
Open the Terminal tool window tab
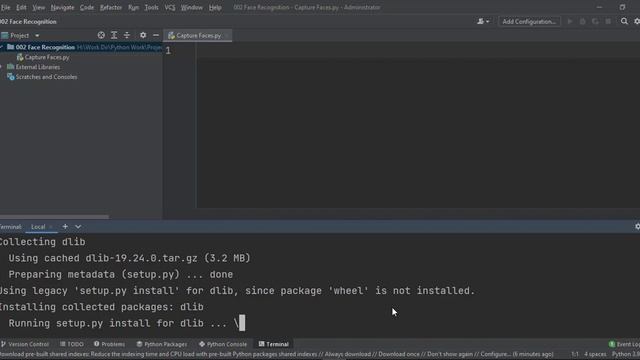[273, 344]
